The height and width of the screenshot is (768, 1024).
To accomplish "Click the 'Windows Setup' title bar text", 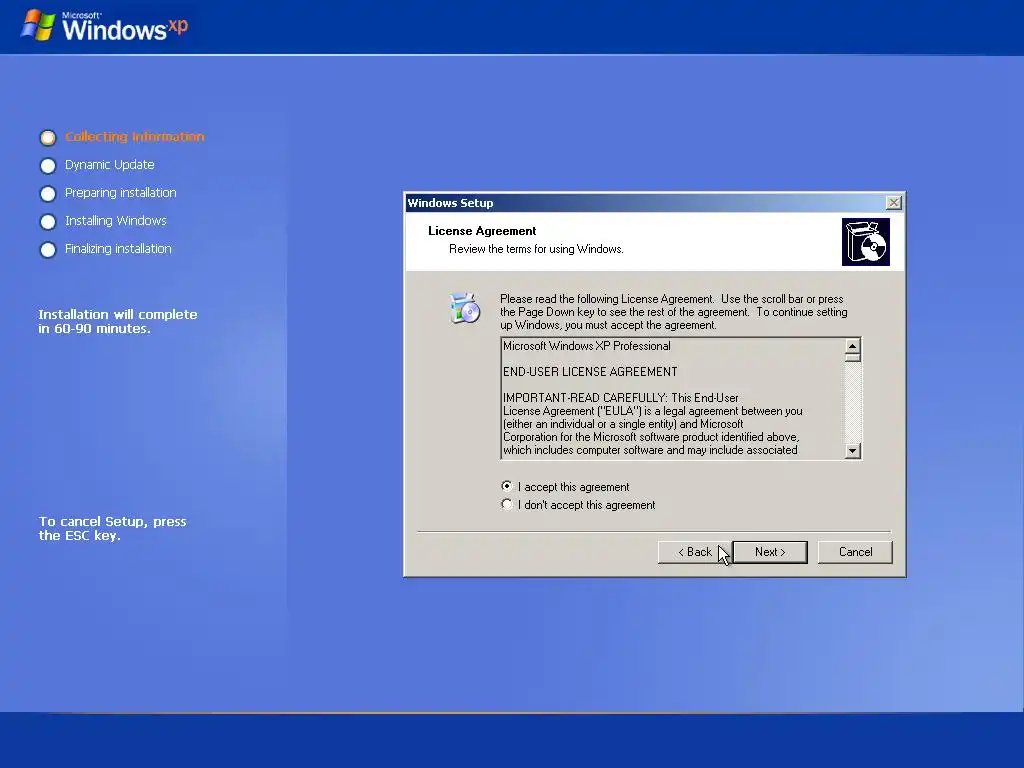I will (450, 202).
